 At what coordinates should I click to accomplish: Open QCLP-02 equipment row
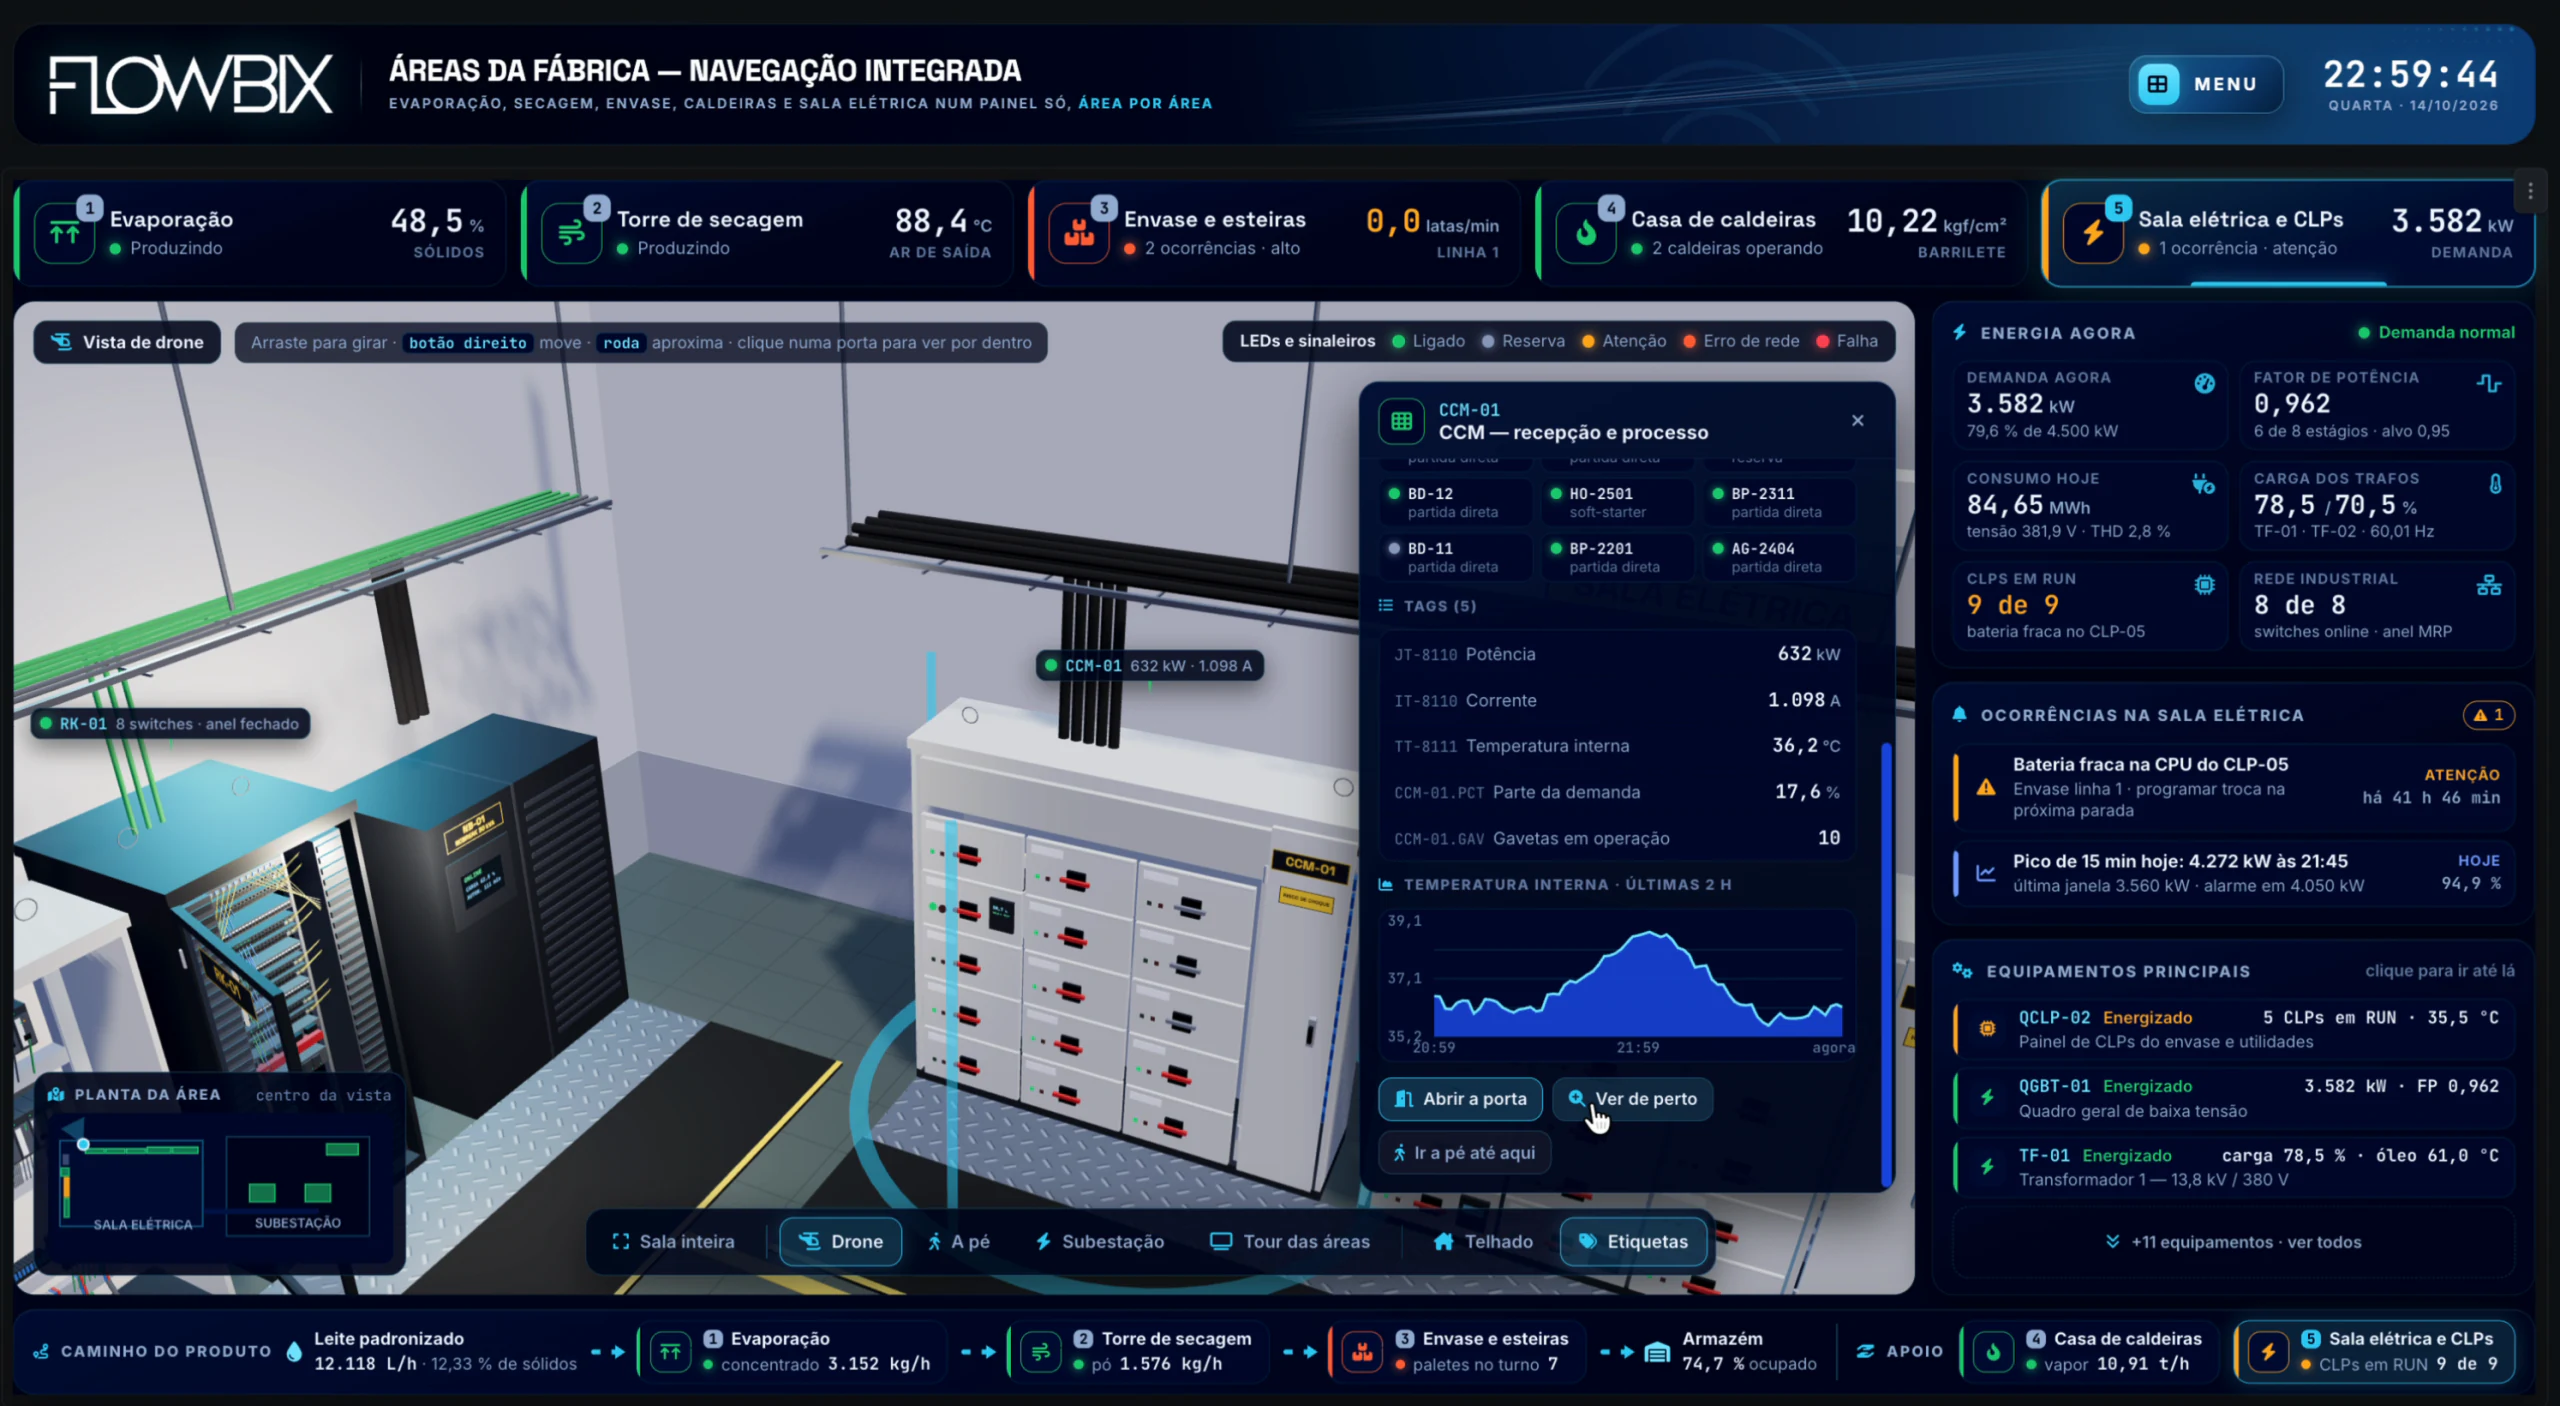click(2234, 1029)
